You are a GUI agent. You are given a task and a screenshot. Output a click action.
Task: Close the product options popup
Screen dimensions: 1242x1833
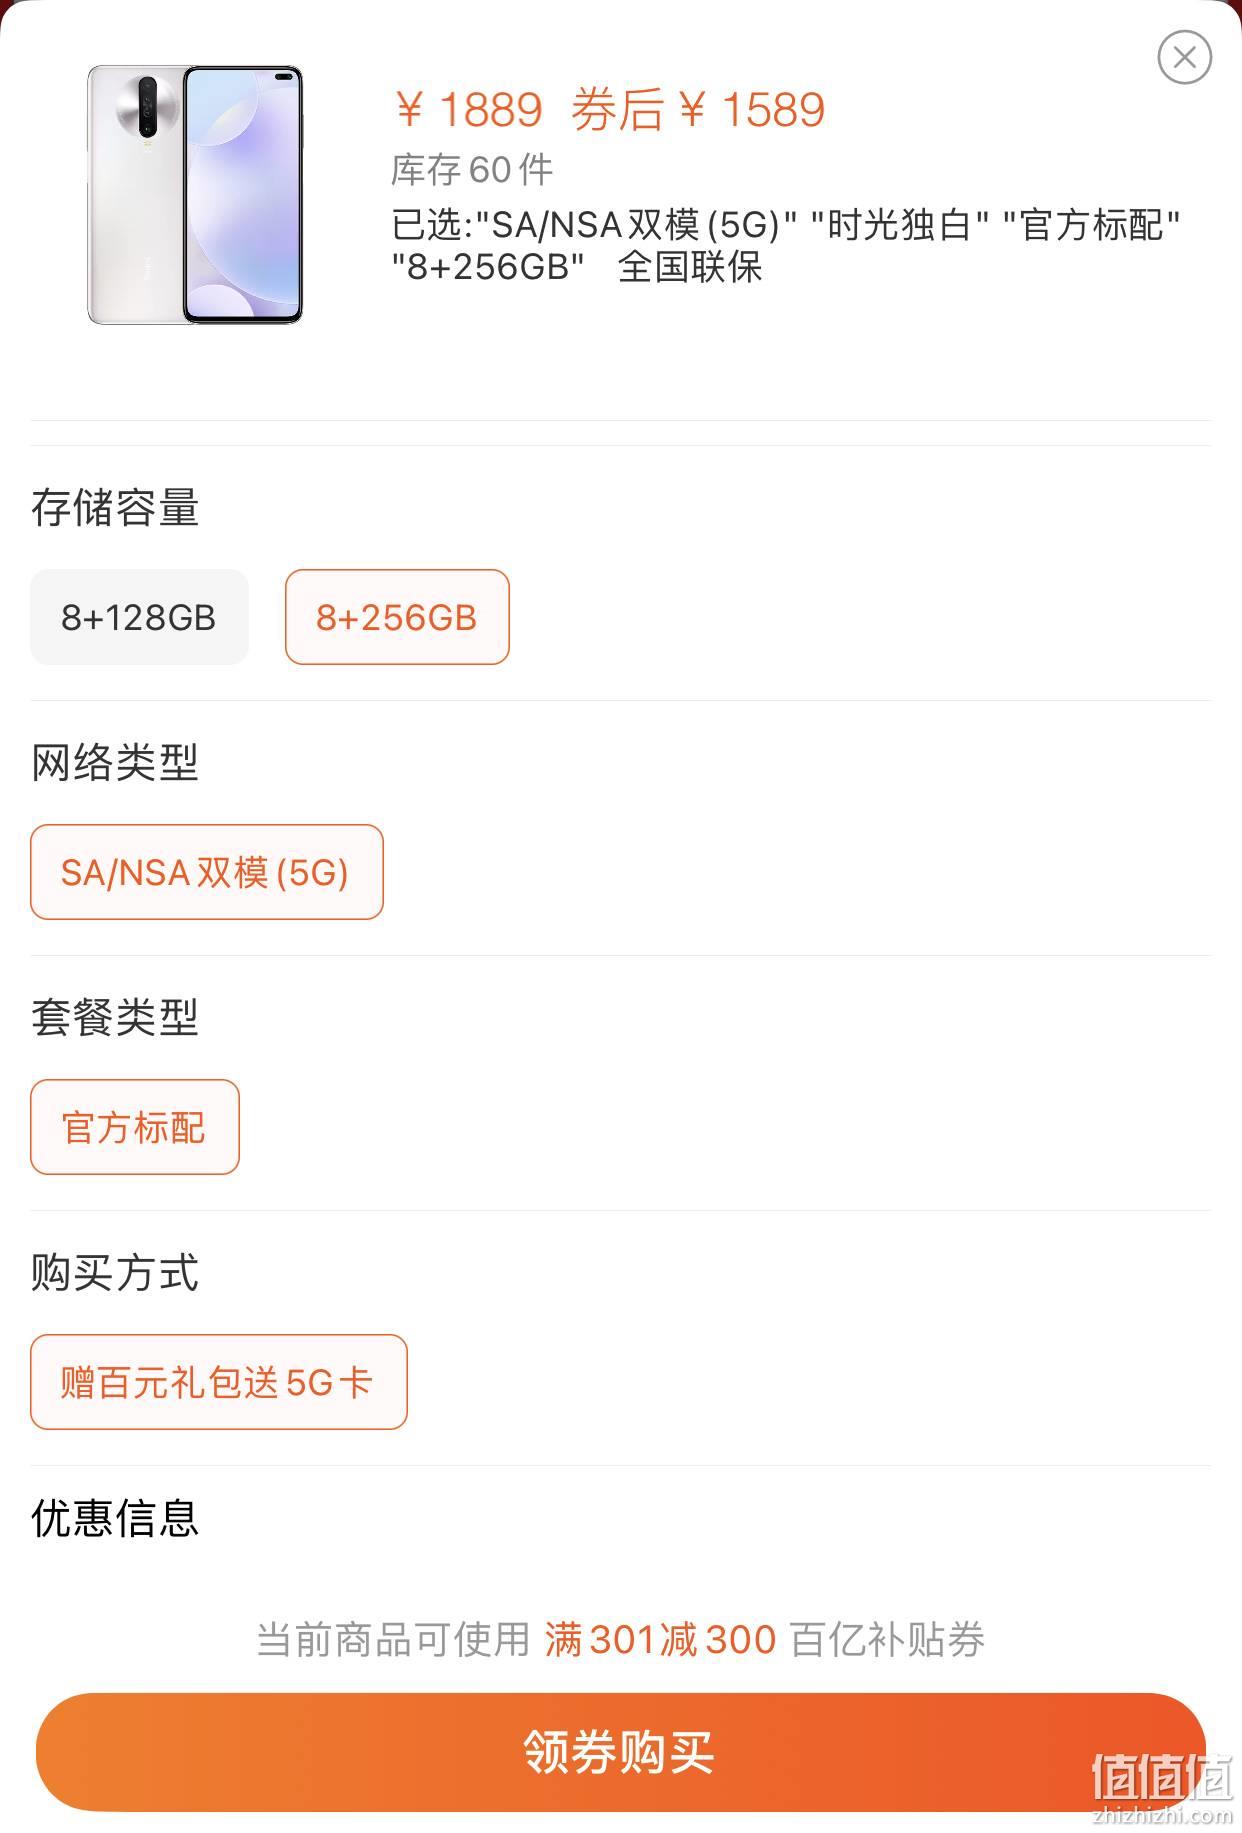tap(1184, 57)
